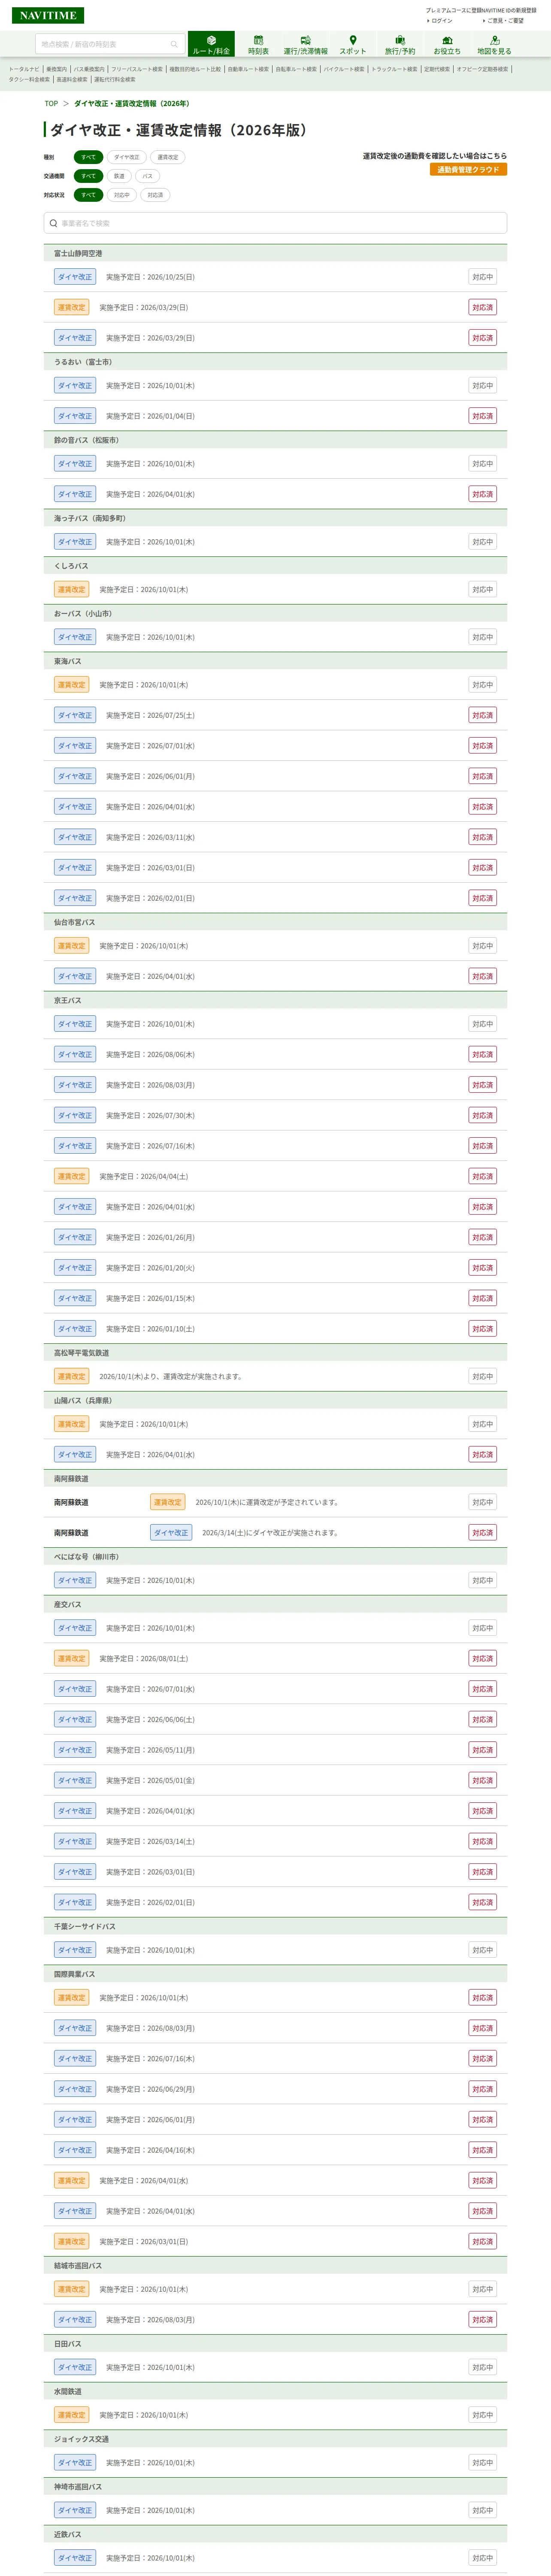The image size is (551, 2576).
Task: Click the 産交バス 2026/05/11(月) row
Action: point(275,1750)
